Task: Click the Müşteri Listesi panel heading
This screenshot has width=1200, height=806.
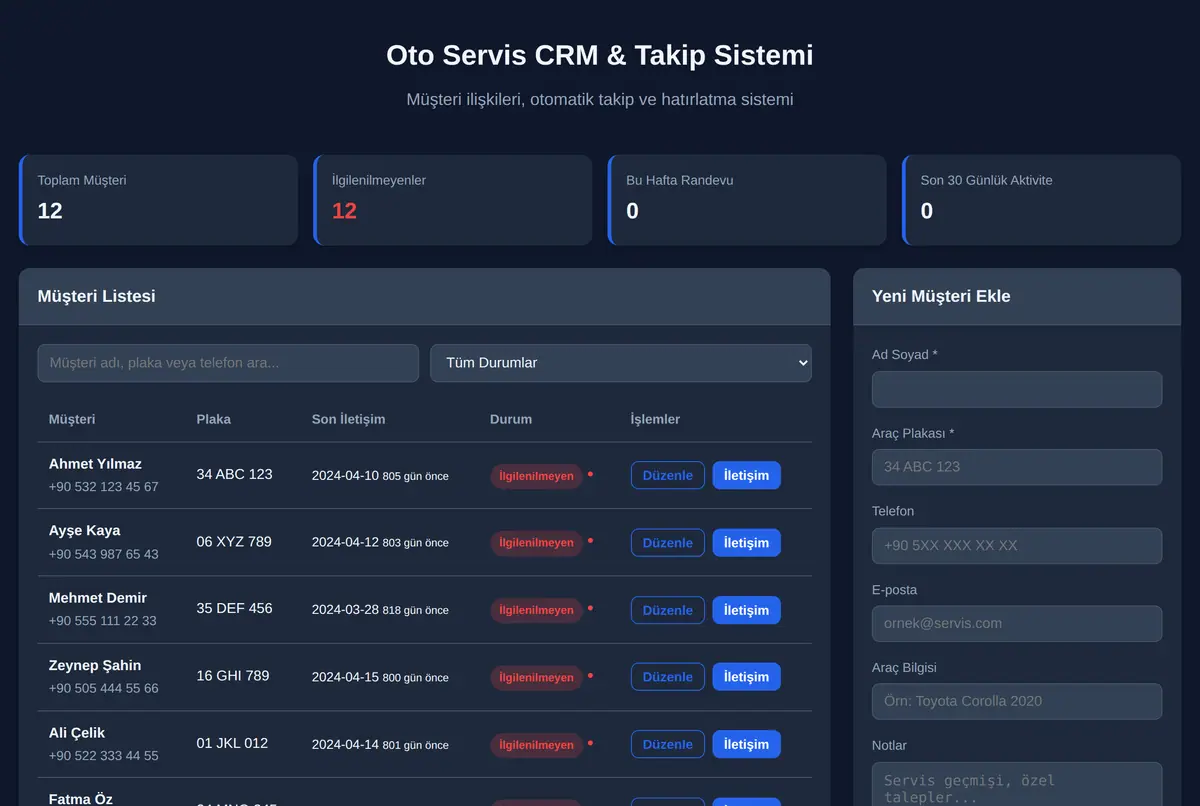Action: pos(97,296)
